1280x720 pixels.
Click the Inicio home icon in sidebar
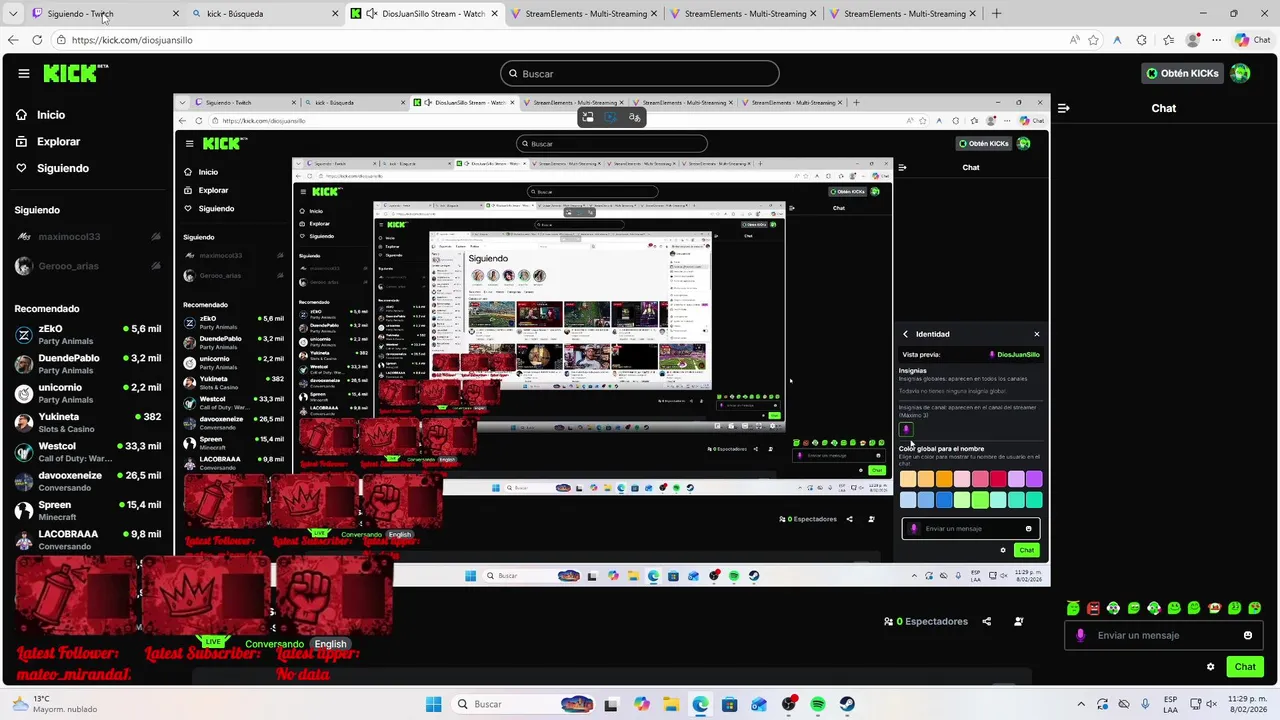click(x=21, y=115)
